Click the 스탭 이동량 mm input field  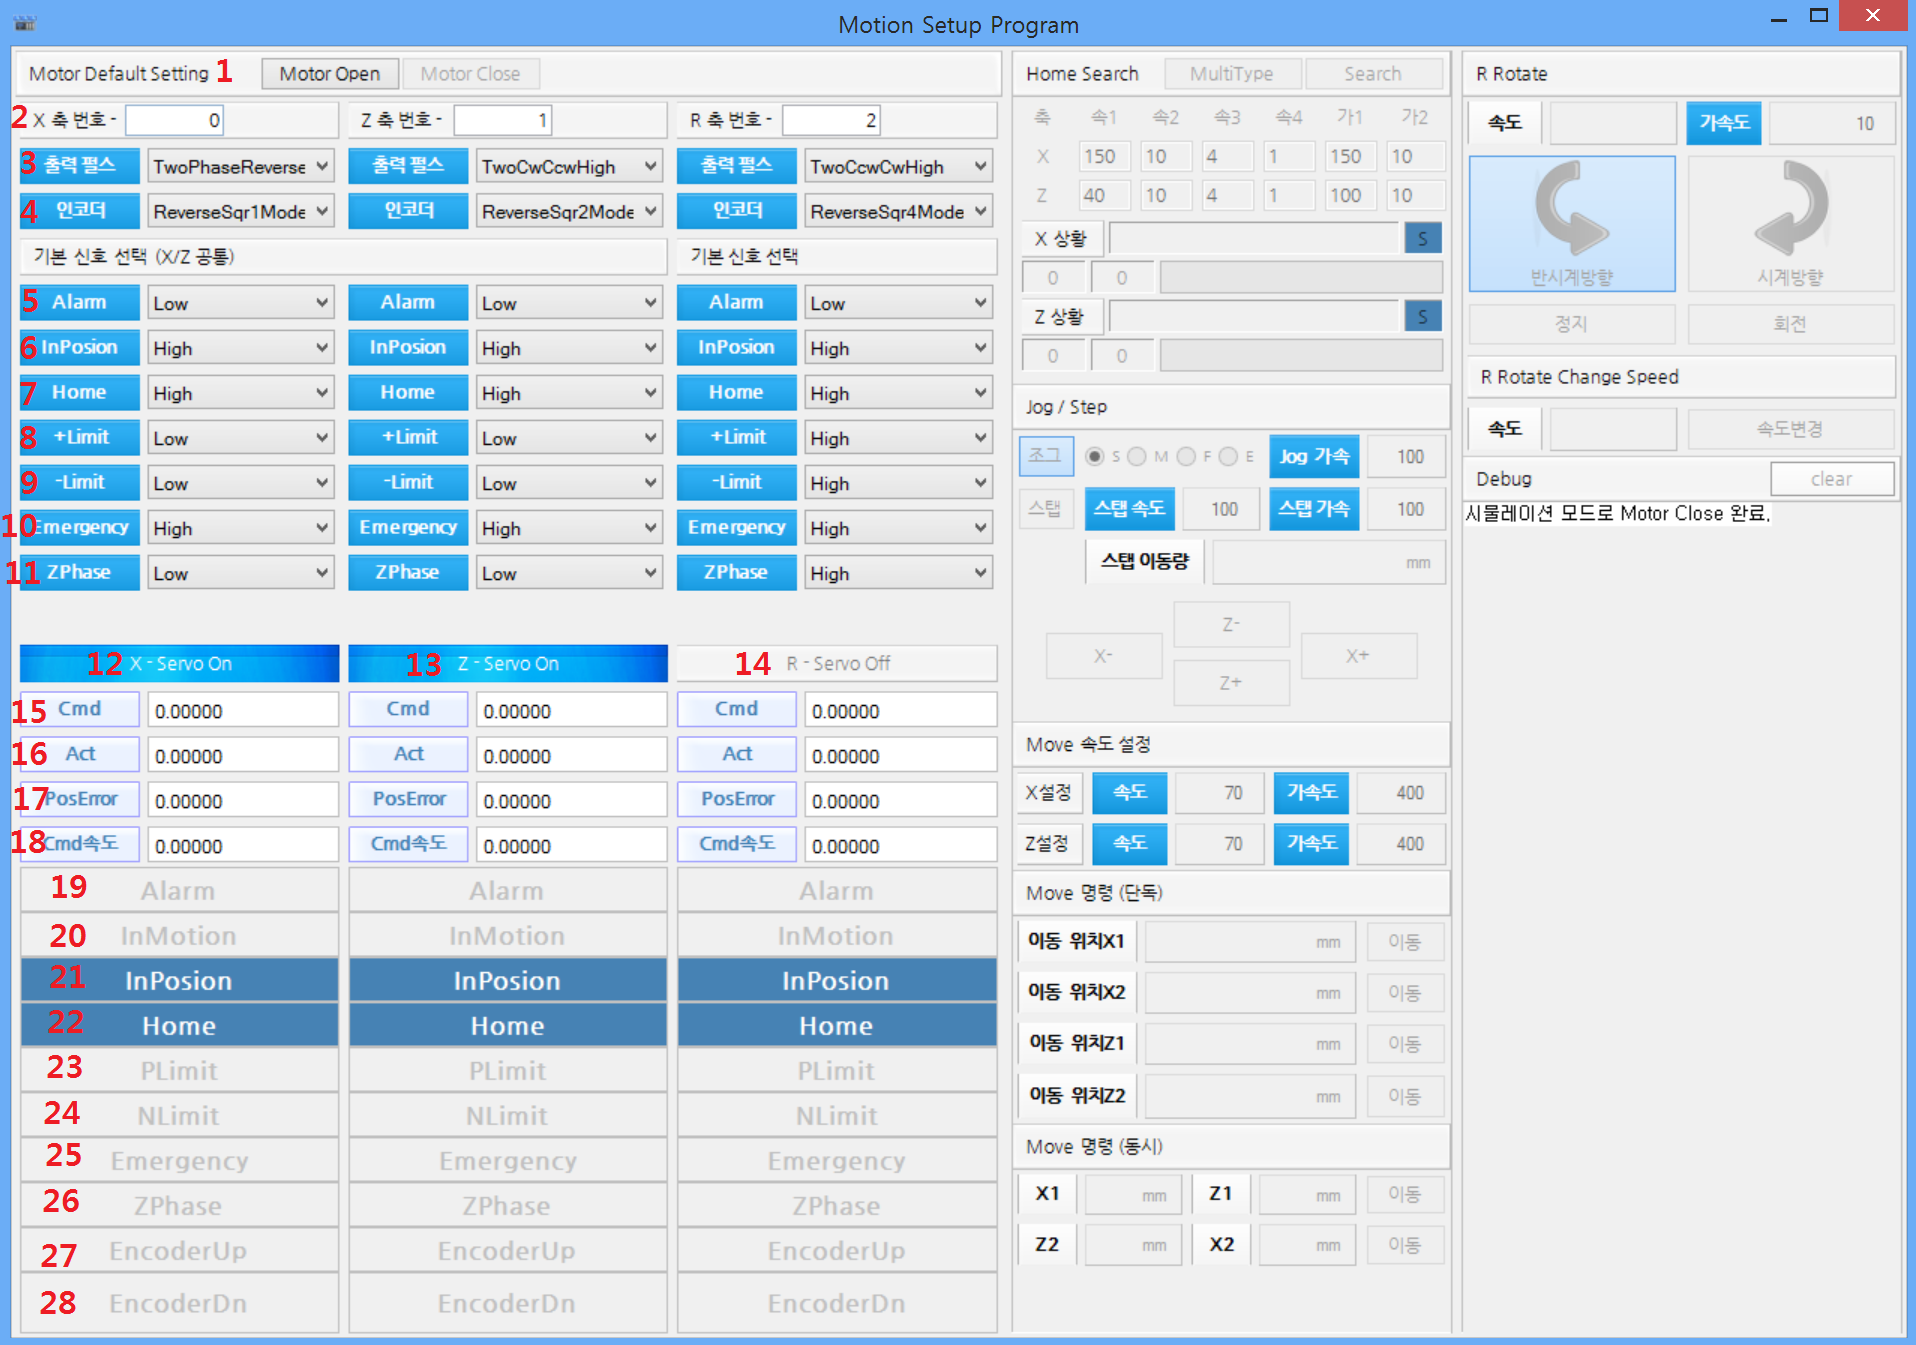click(1327, 563)
